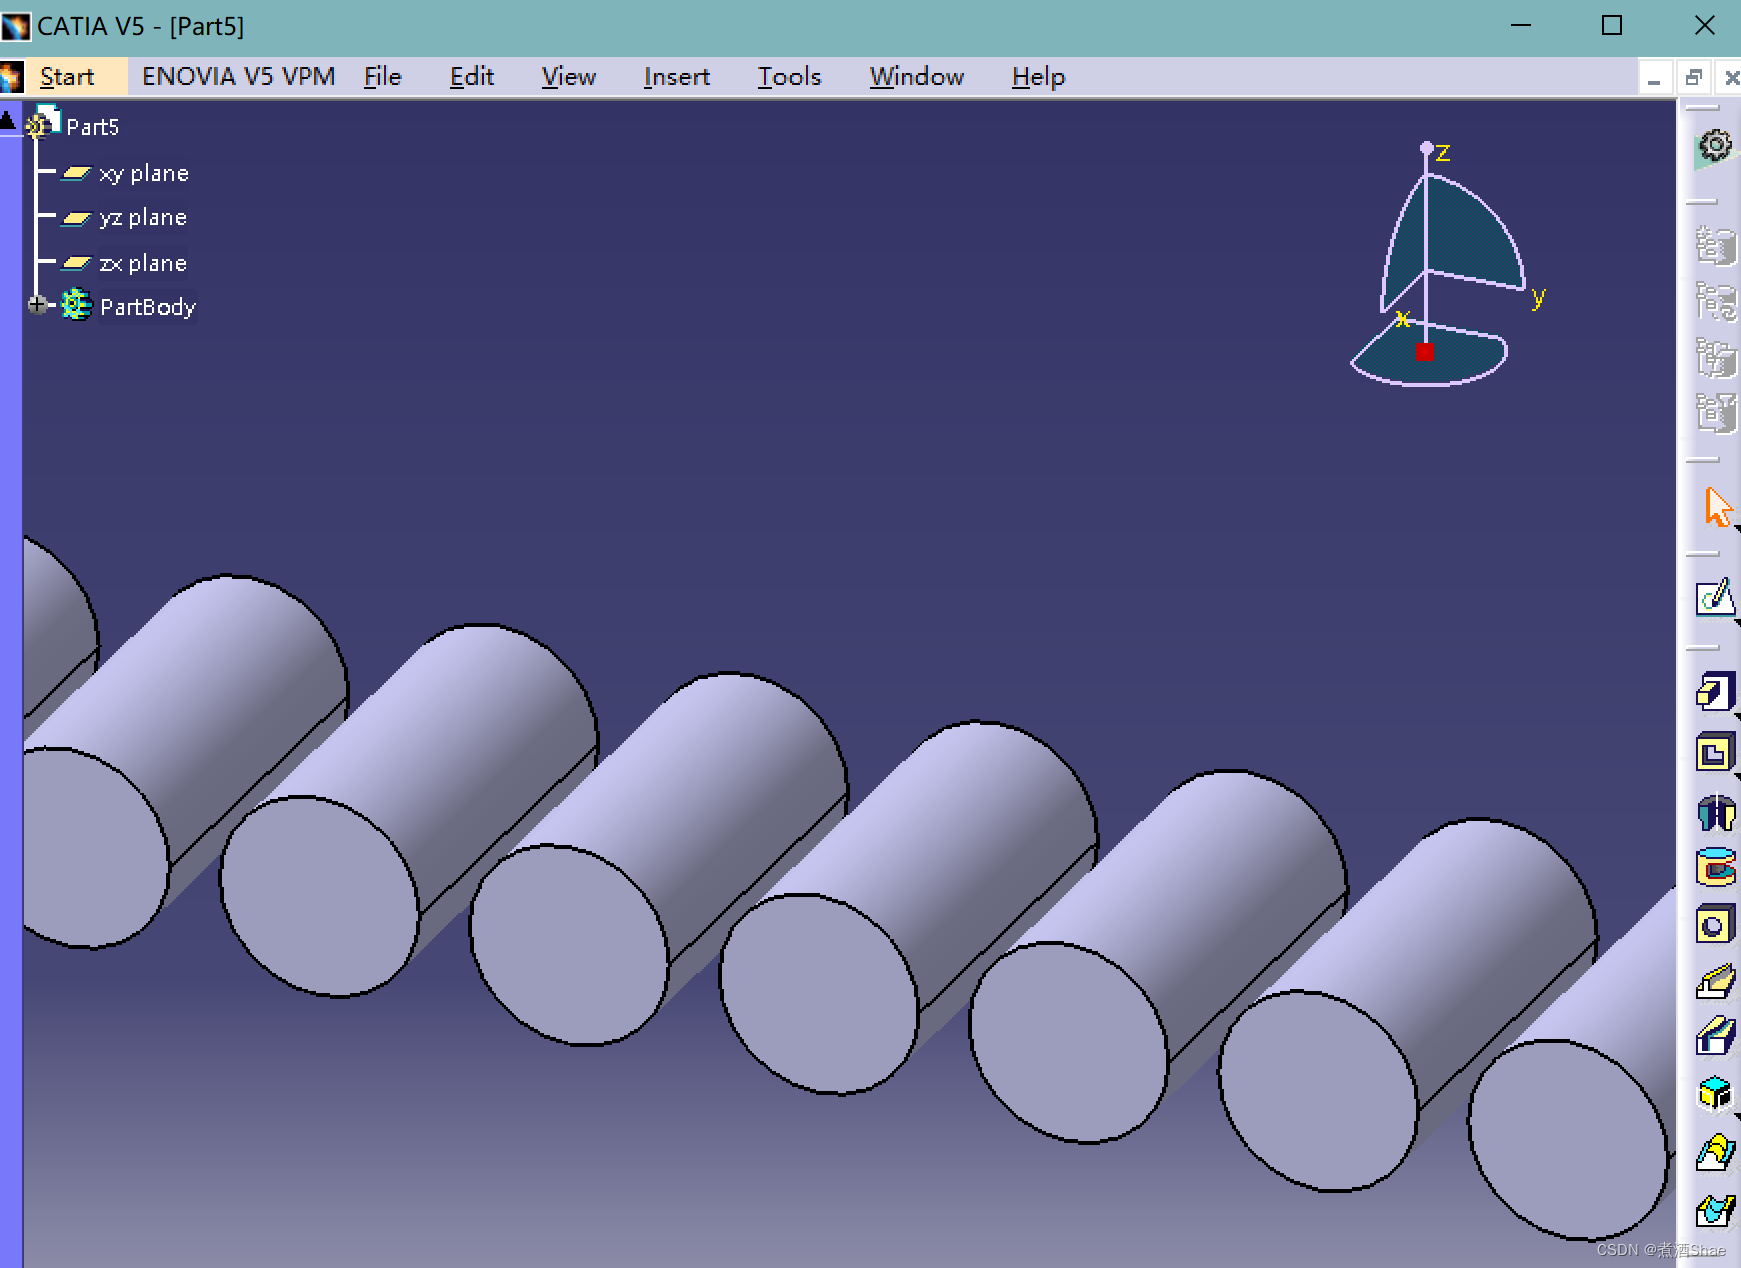Open the Solid Combine cube tool
This screenshot has height=1268, width=1741.
(x=1715, y=1093)
